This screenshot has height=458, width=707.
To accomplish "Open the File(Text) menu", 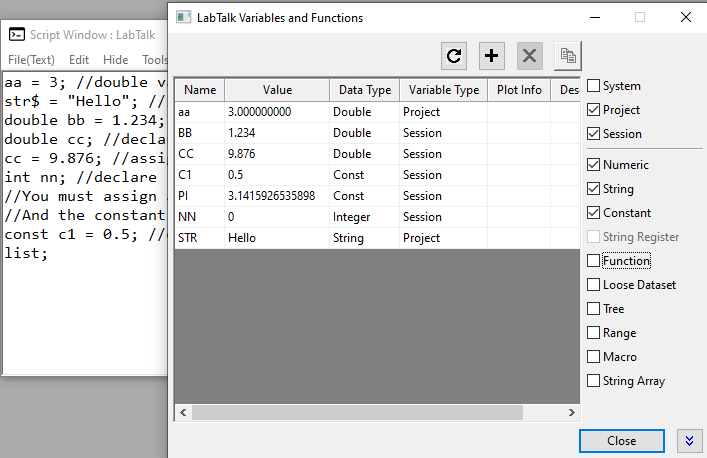I will [32, 59].
